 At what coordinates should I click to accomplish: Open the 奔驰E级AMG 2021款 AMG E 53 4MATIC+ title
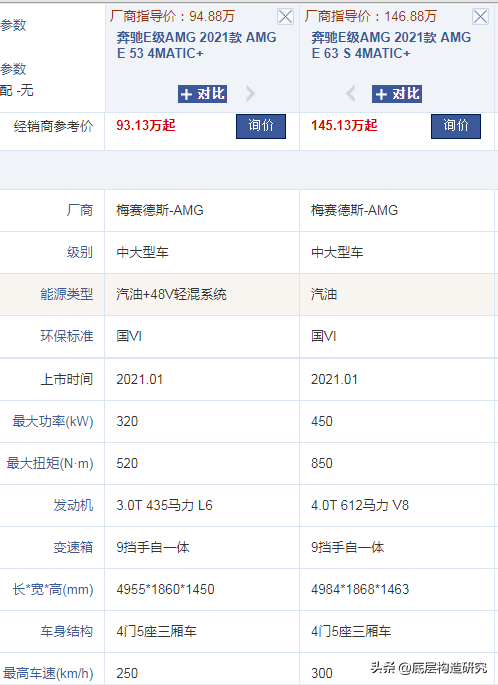196,45
